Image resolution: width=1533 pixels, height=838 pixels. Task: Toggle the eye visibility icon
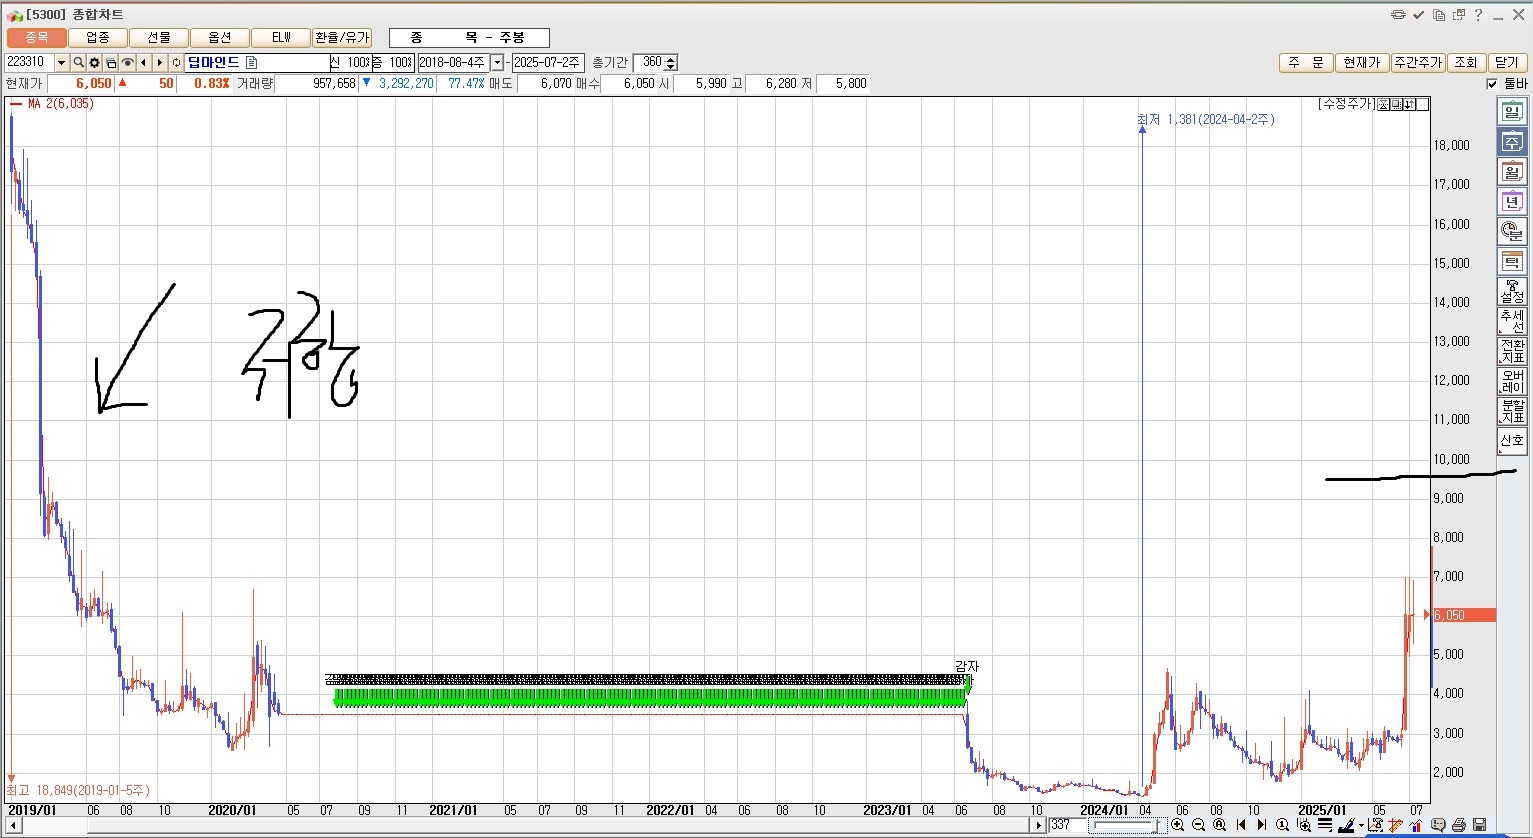coord(127,63)
